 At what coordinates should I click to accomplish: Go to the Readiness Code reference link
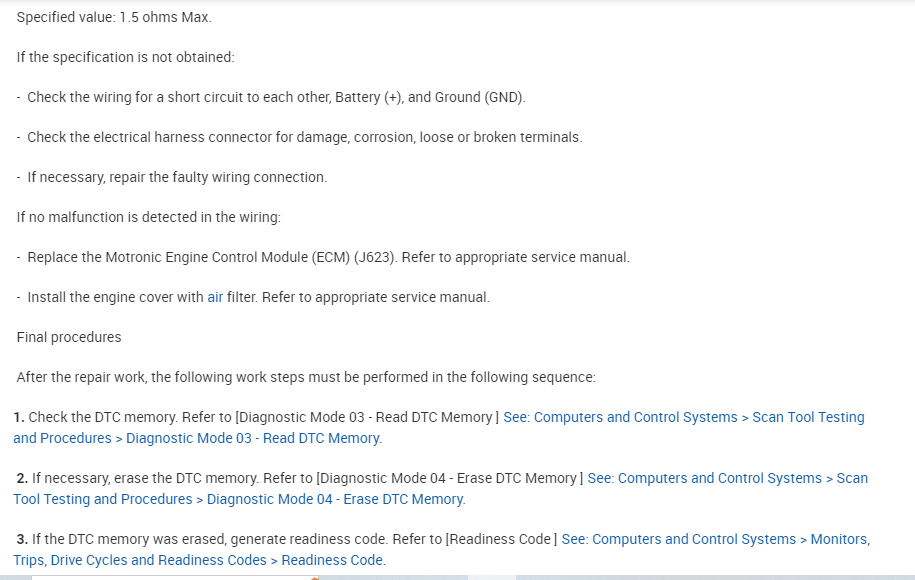click(715, 539)
